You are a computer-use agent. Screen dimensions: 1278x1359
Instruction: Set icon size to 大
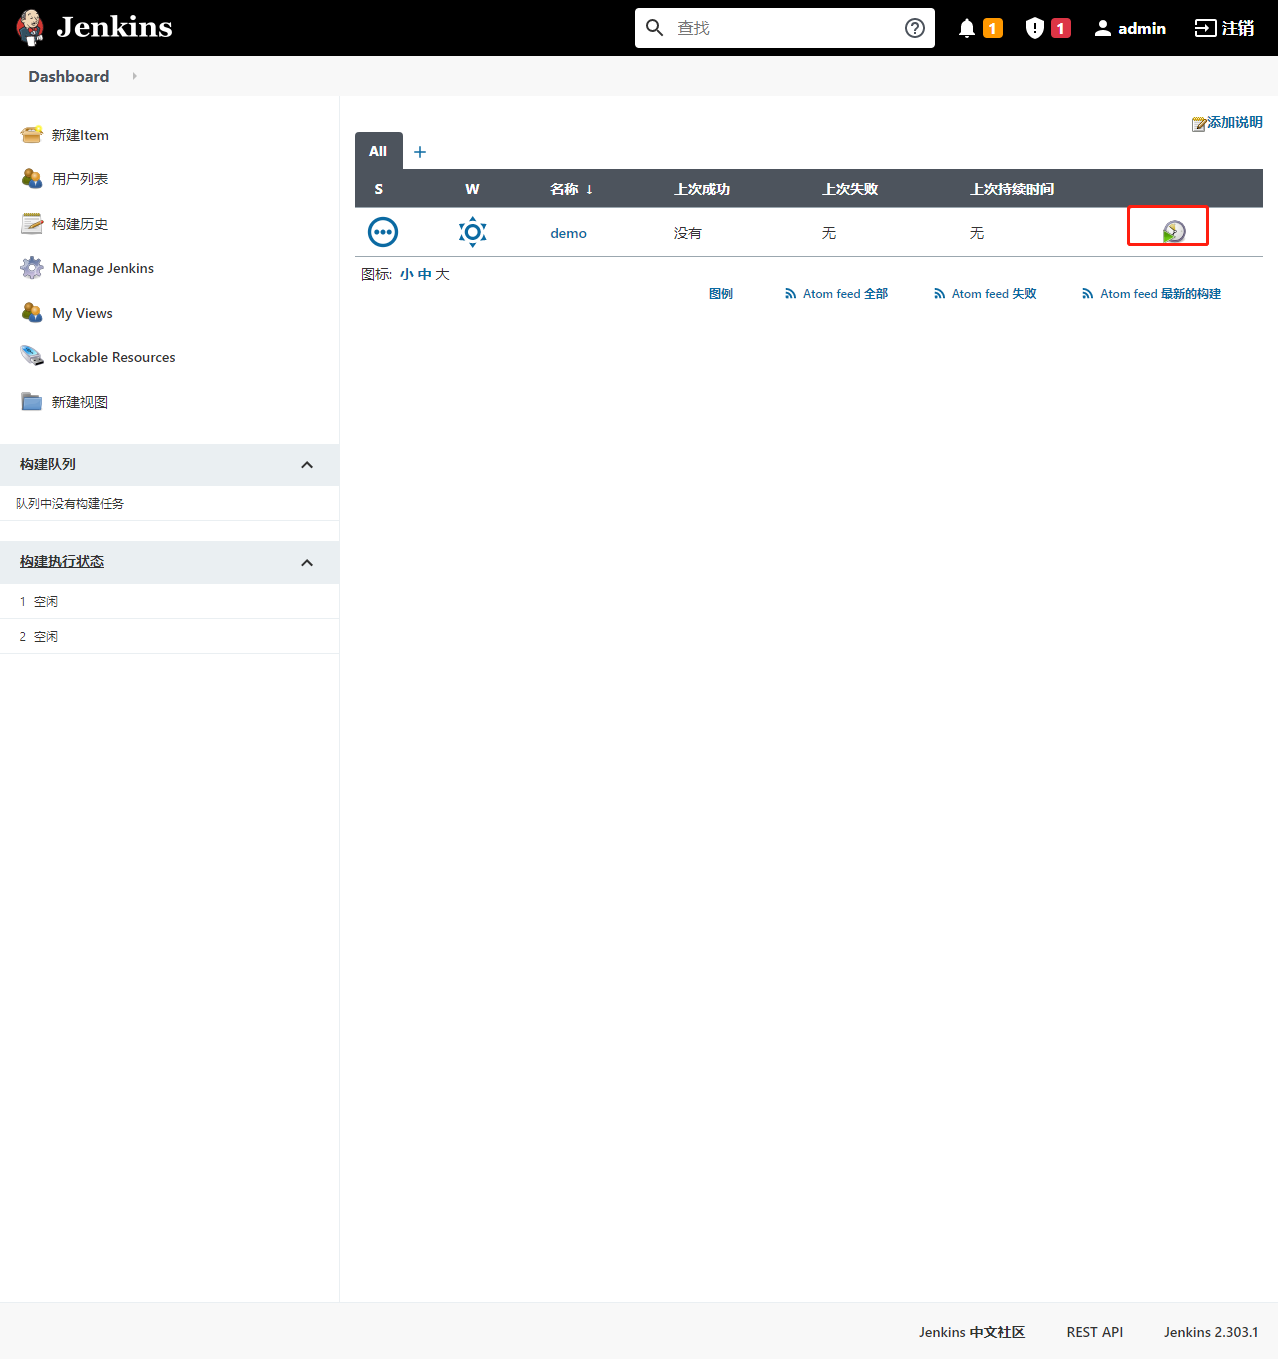[442, 274]
